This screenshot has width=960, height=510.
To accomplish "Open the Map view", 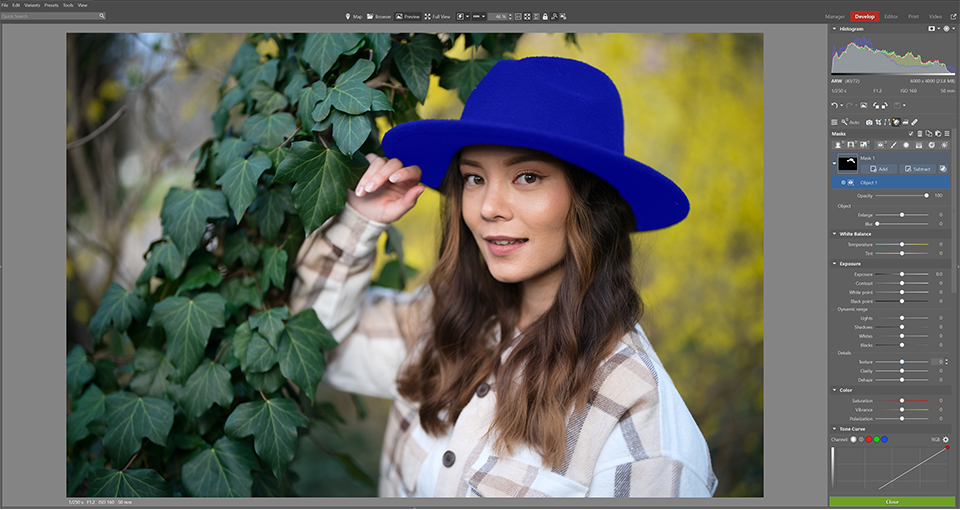I will tap(353, 17).
